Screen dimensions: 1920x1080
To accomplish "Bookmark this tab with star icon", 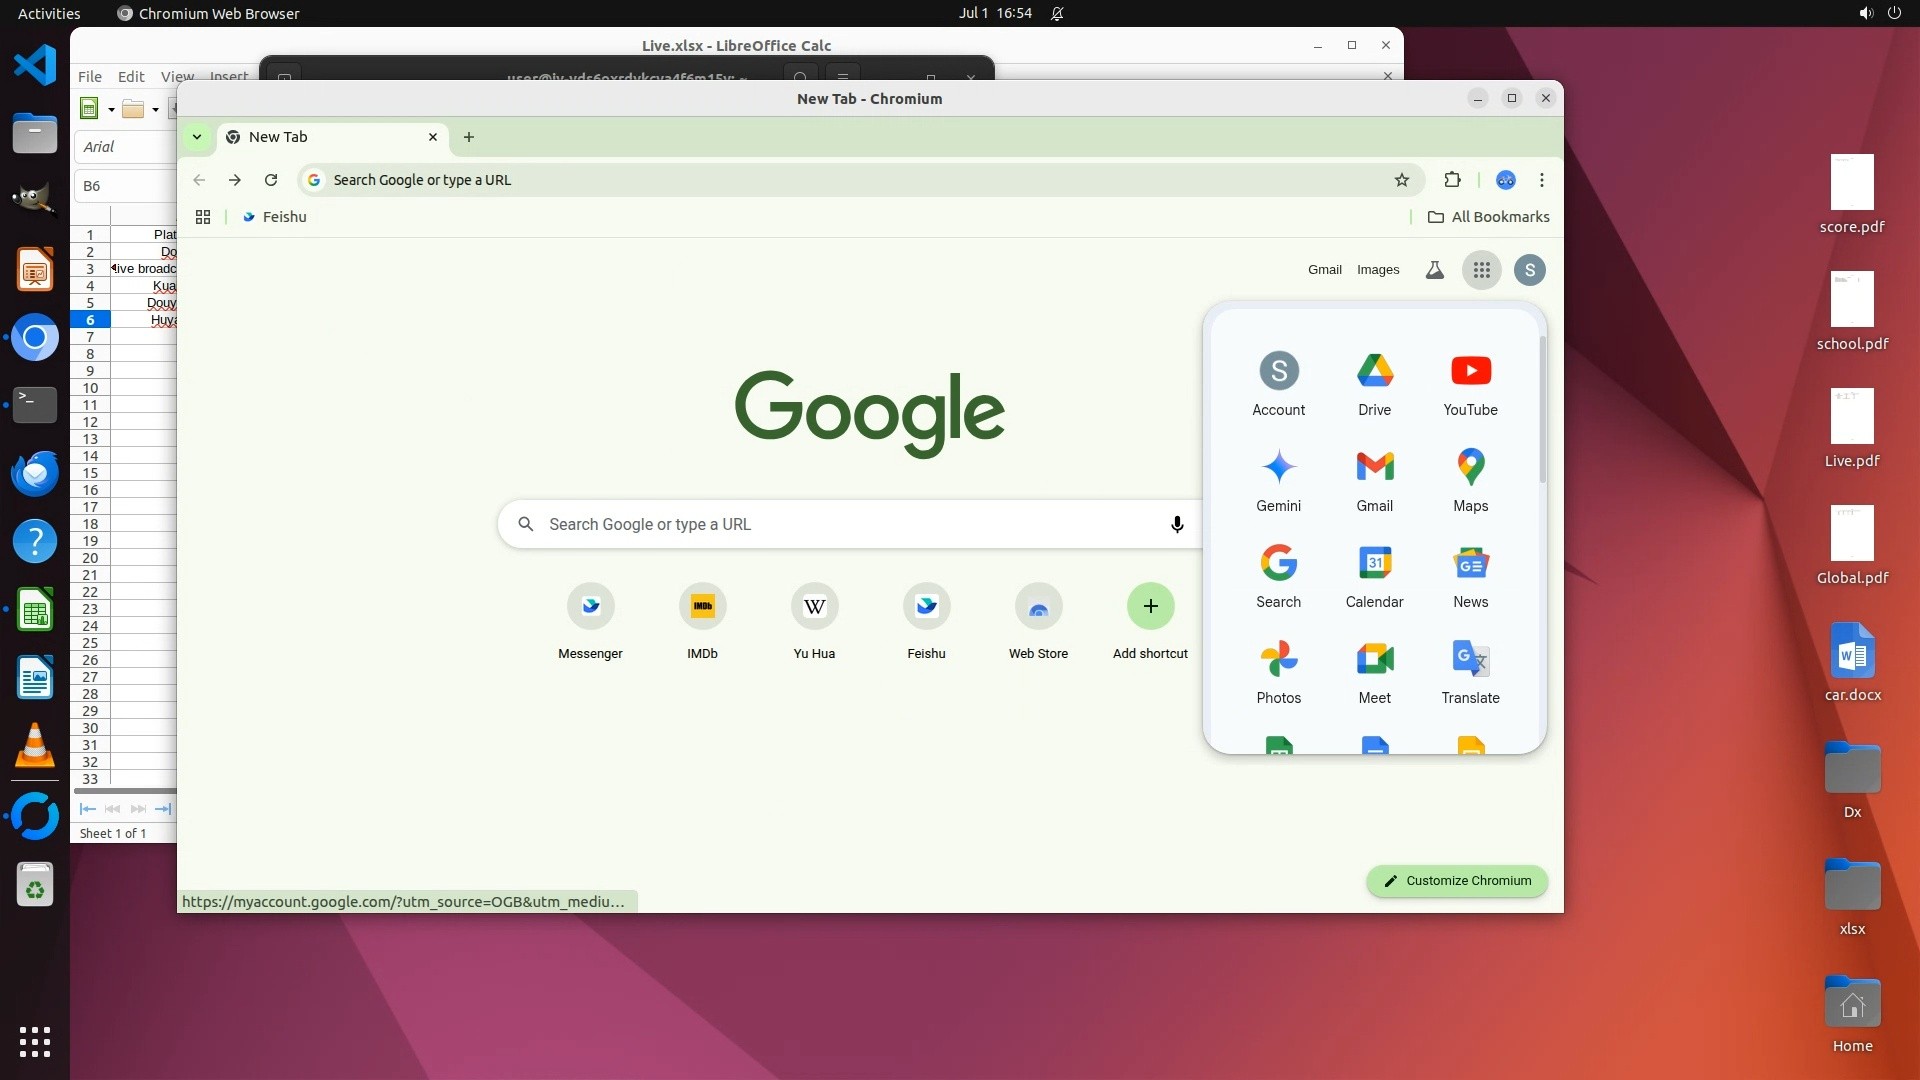I will tap(1401, 180).
